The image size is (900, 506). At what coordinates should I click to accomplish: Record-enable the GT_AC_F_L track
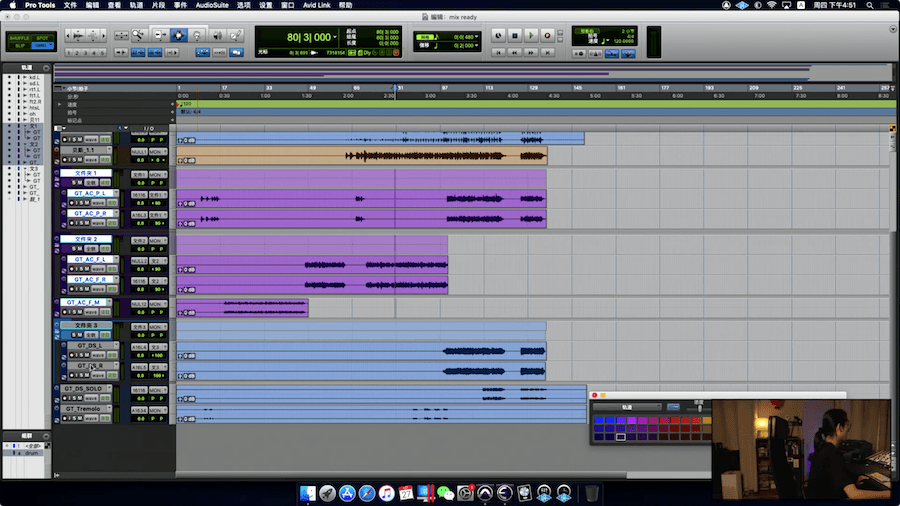click(x=72, y=268)
